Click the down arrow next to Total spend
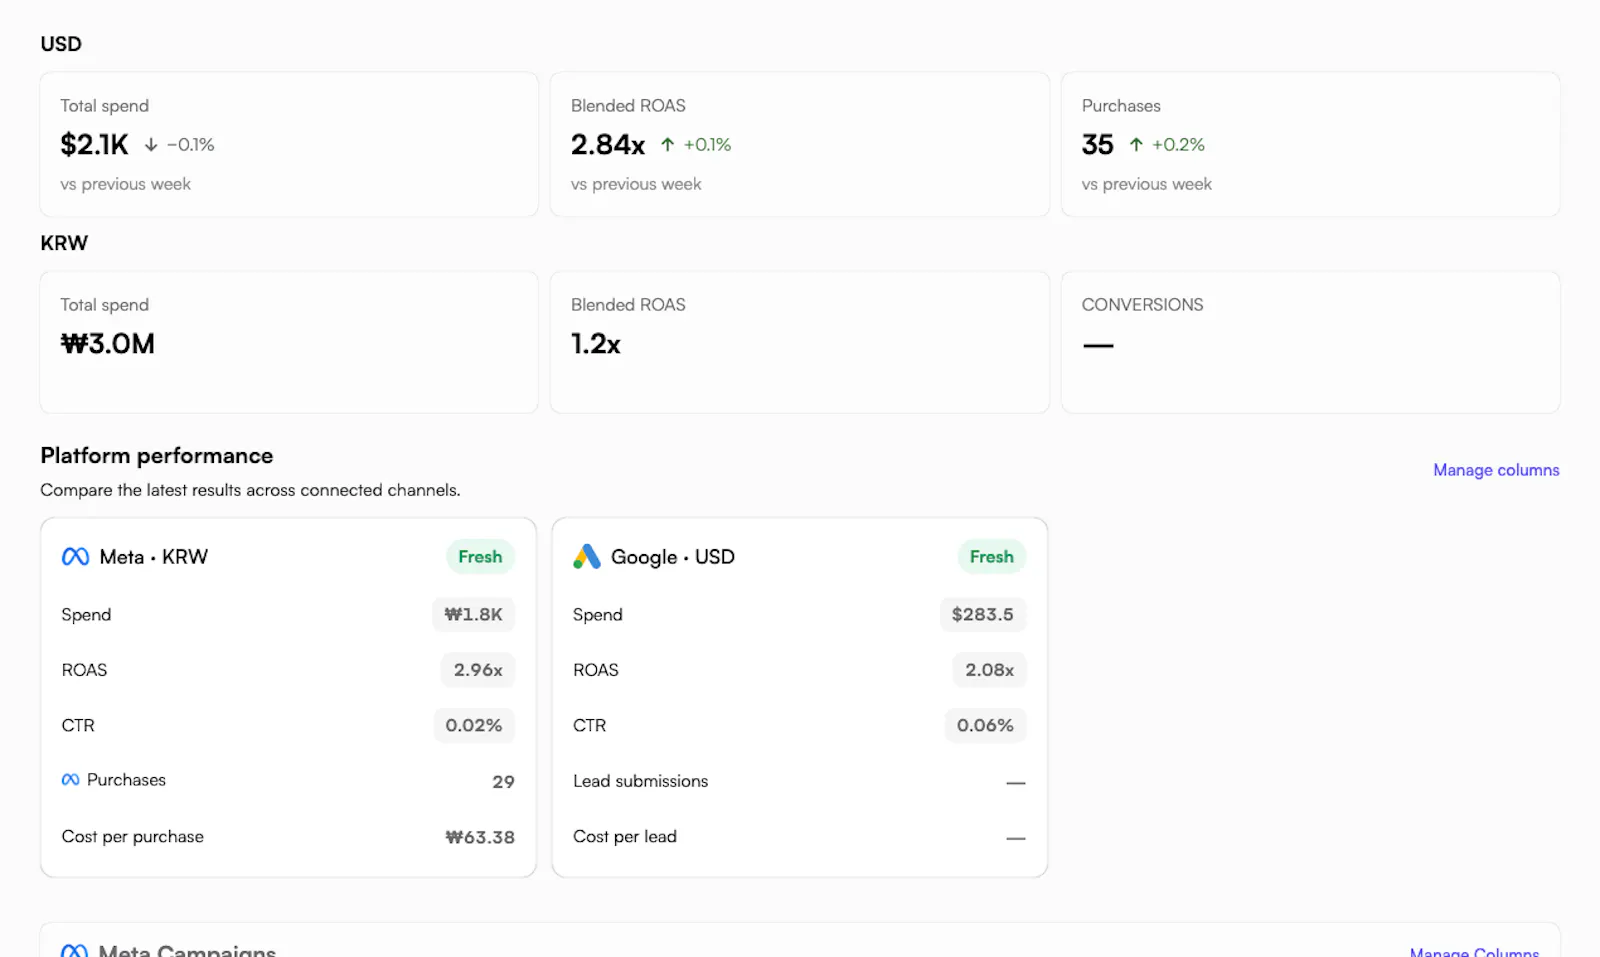1600x957 pixels. point(151,145)
